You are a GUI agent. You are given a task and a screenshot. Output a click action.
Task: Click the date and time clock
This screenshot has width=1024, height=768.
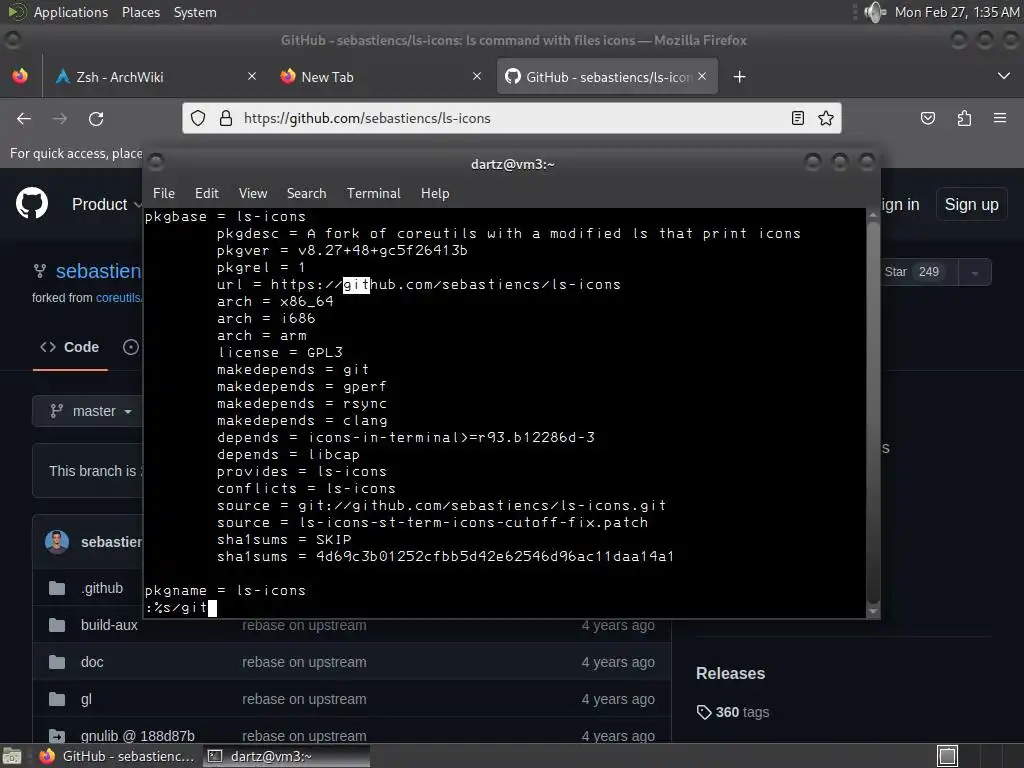point(956,12)
